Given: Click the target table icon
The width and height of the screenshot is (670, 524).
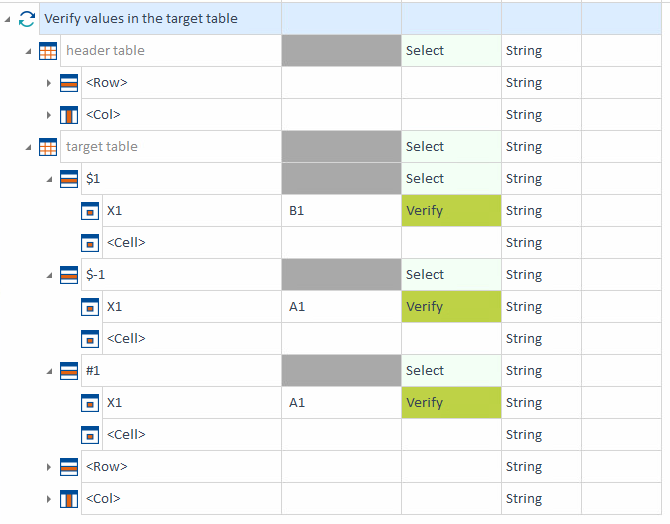Looking at the screenshot, I should click(48, 147).
